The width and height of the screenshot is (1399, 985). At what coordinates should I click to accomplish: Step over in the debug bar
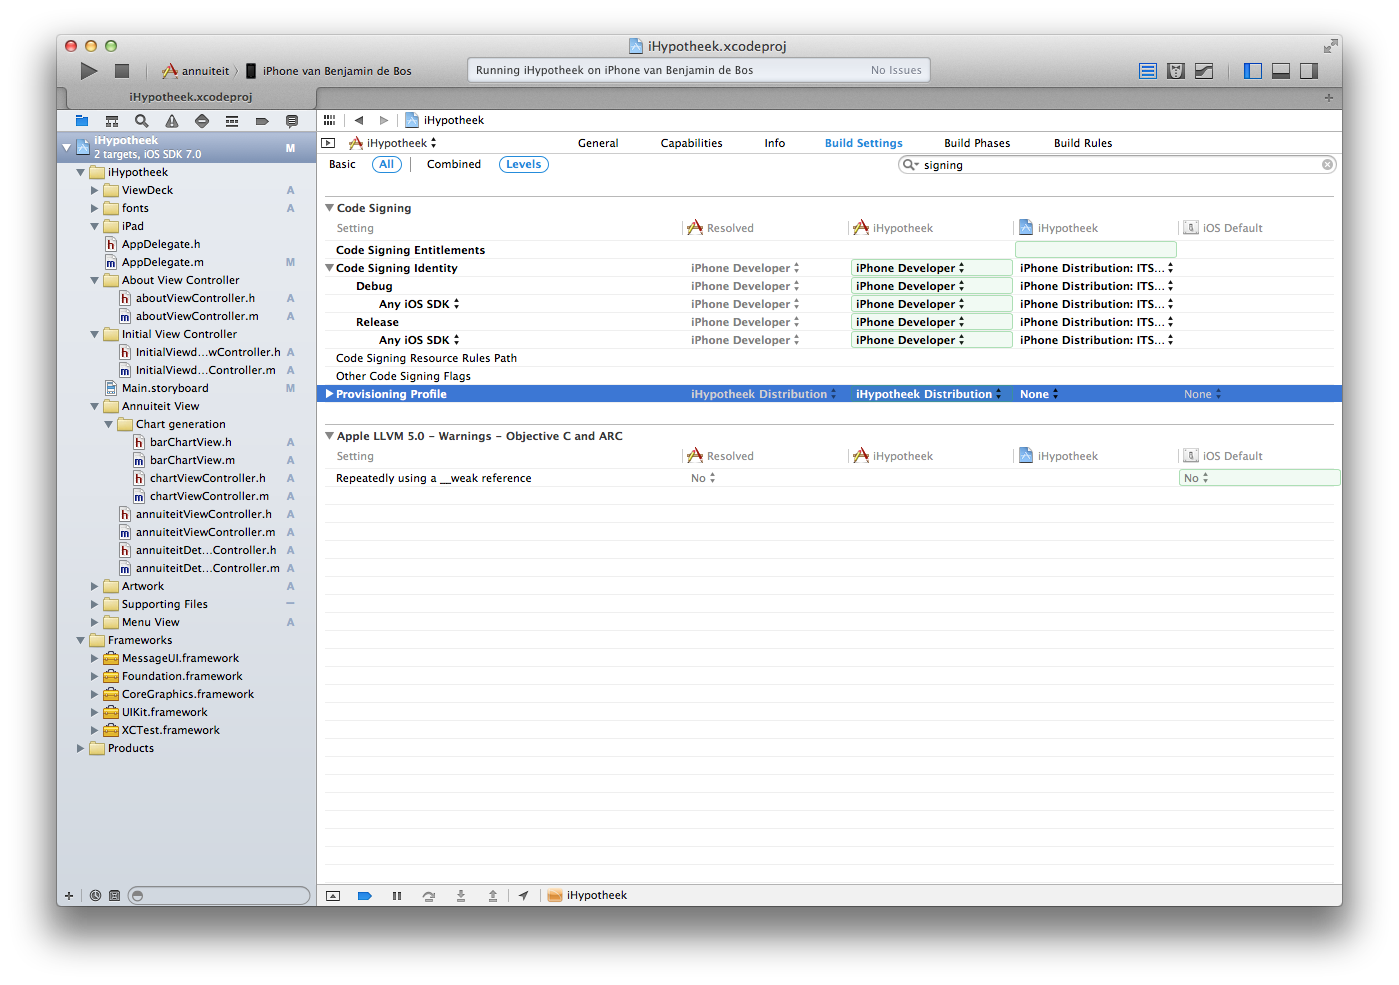point(429,896)
